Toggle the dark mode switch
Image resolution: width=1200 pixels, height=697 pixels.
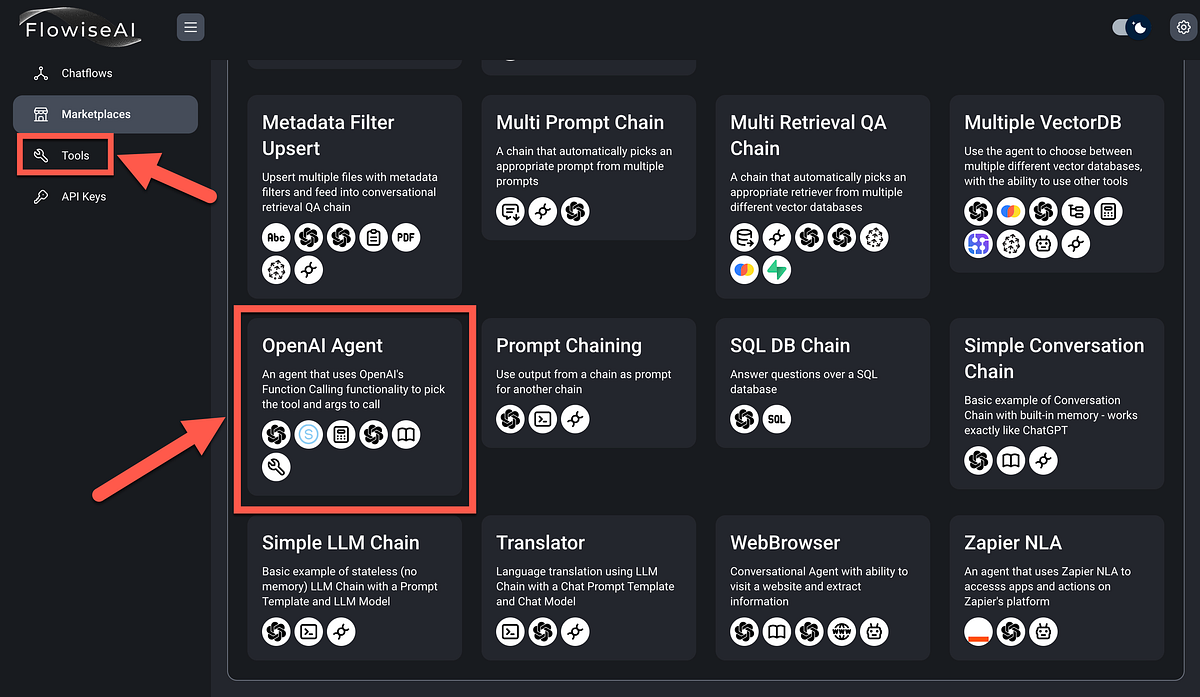click(x=1130, y=27)
